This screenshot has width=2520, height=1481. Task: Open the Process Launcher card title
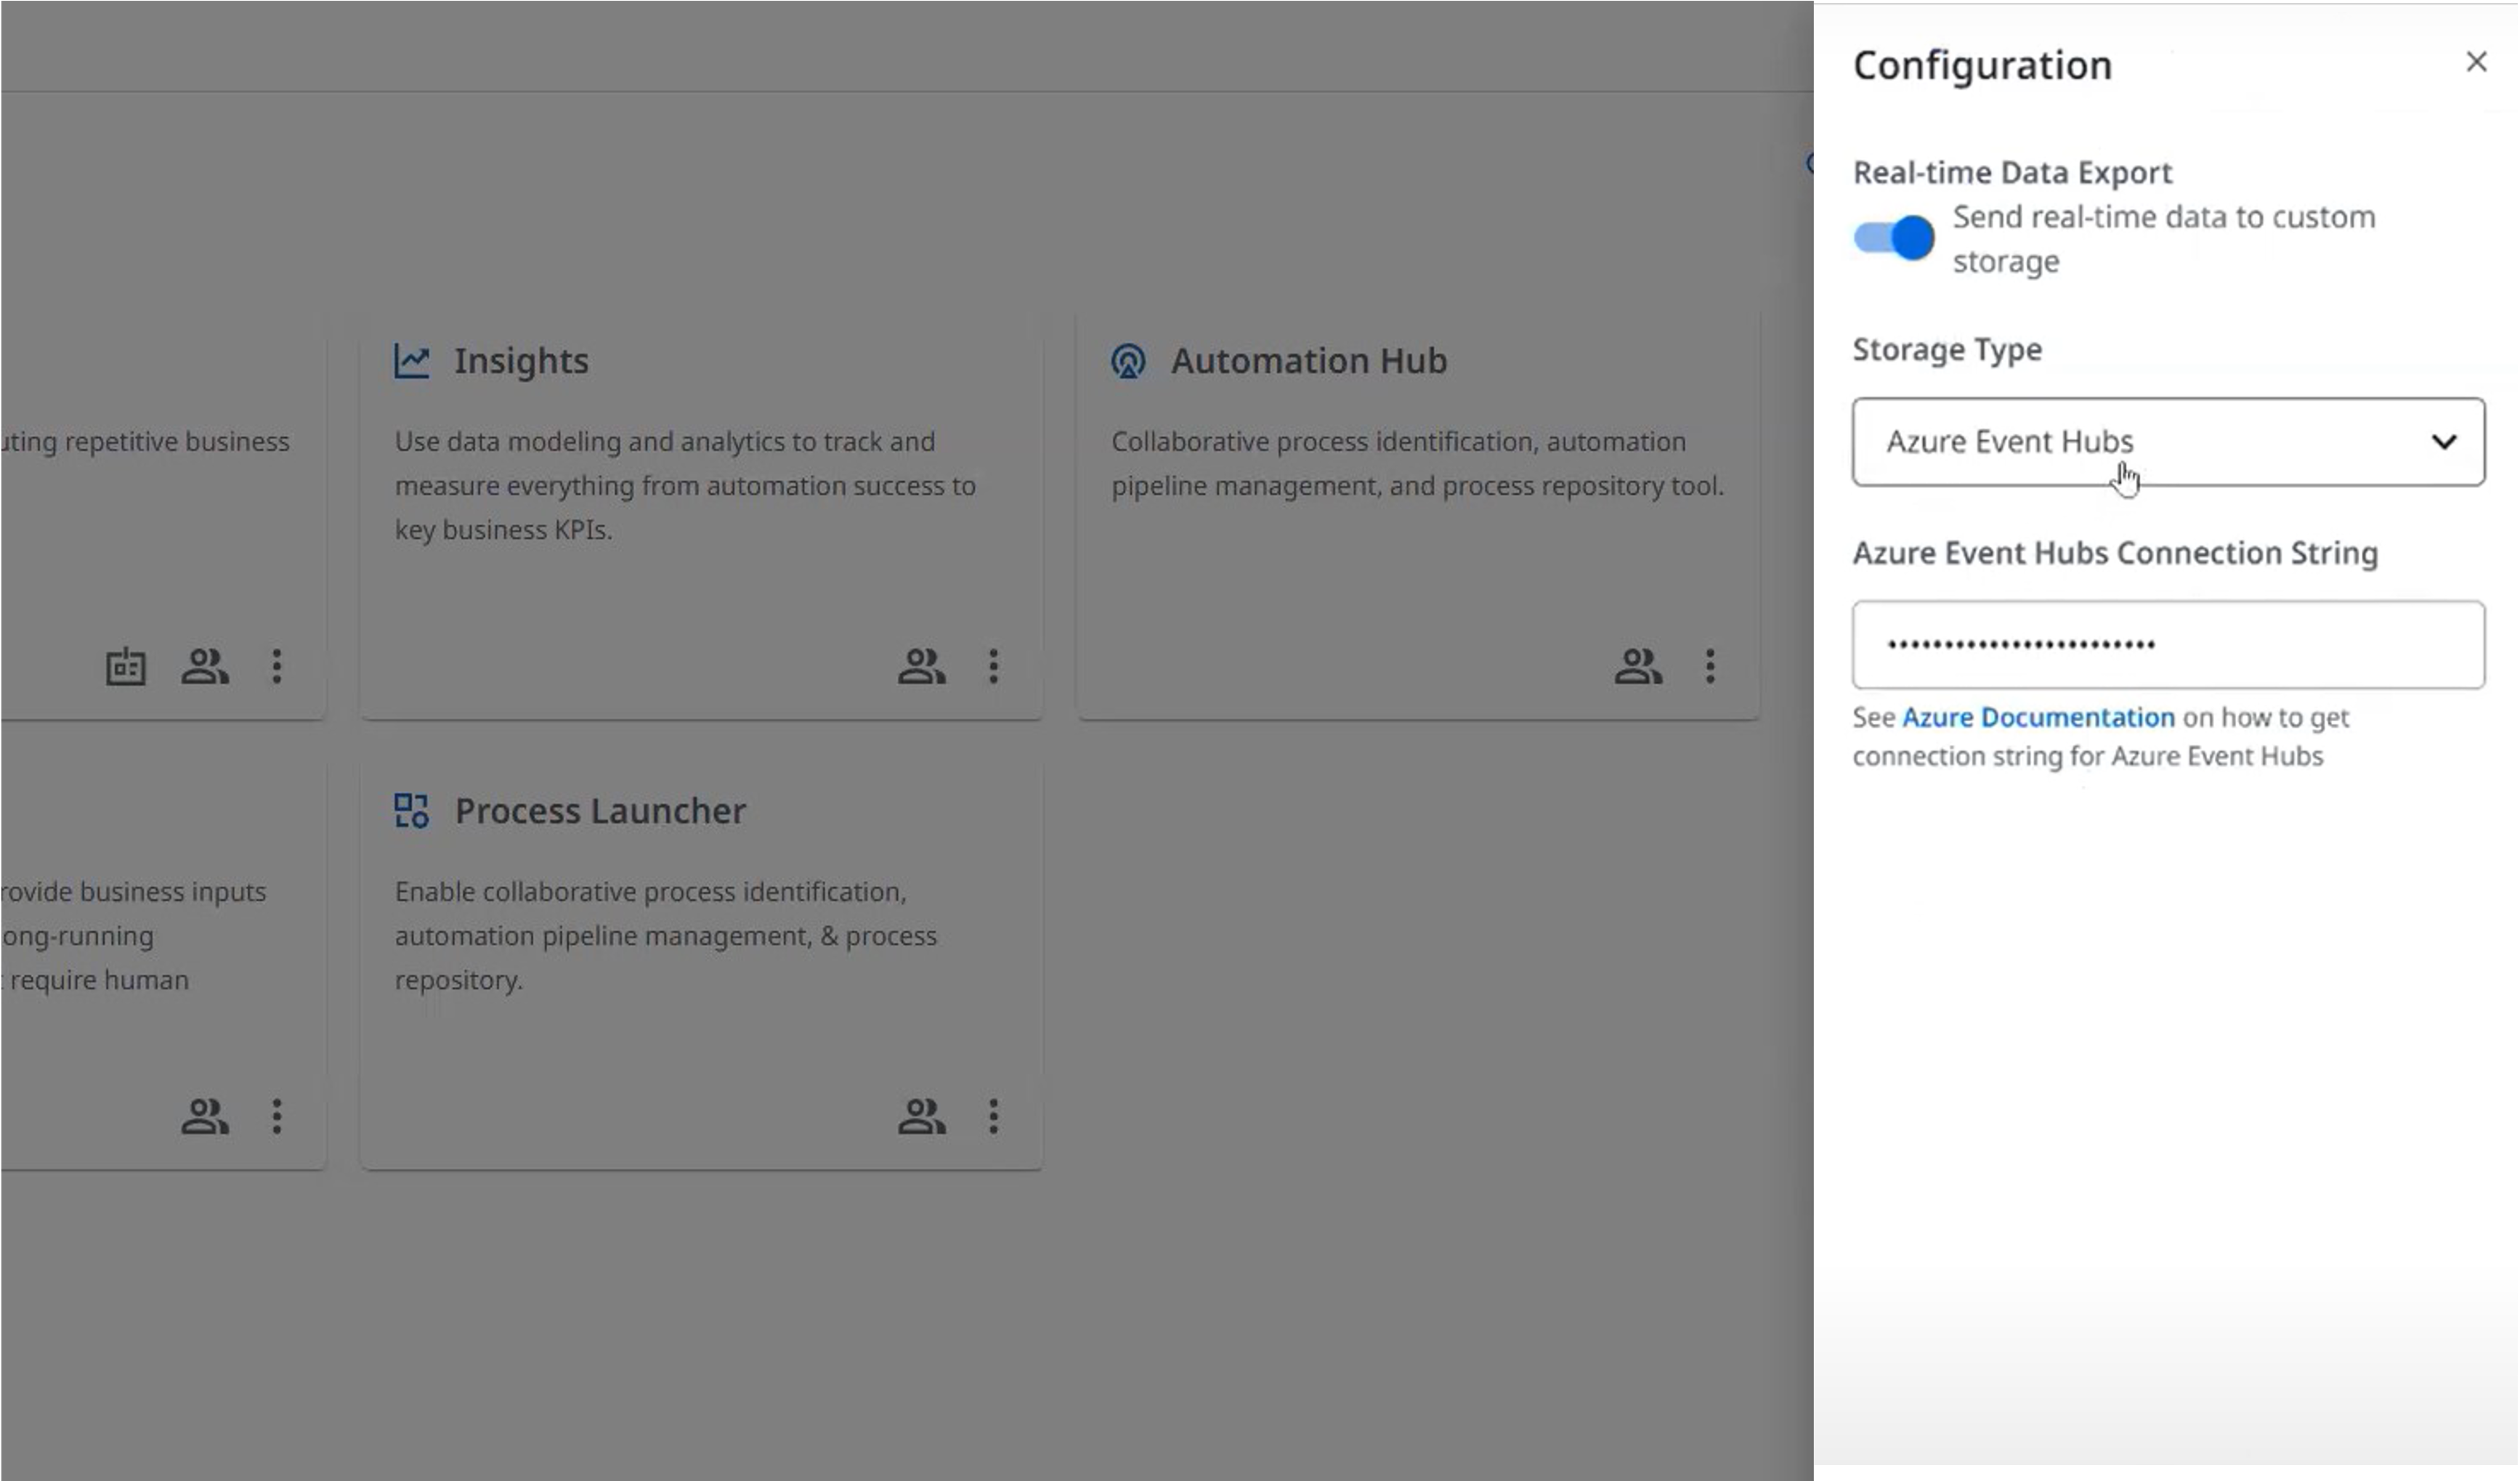click(x=600, y=811)
